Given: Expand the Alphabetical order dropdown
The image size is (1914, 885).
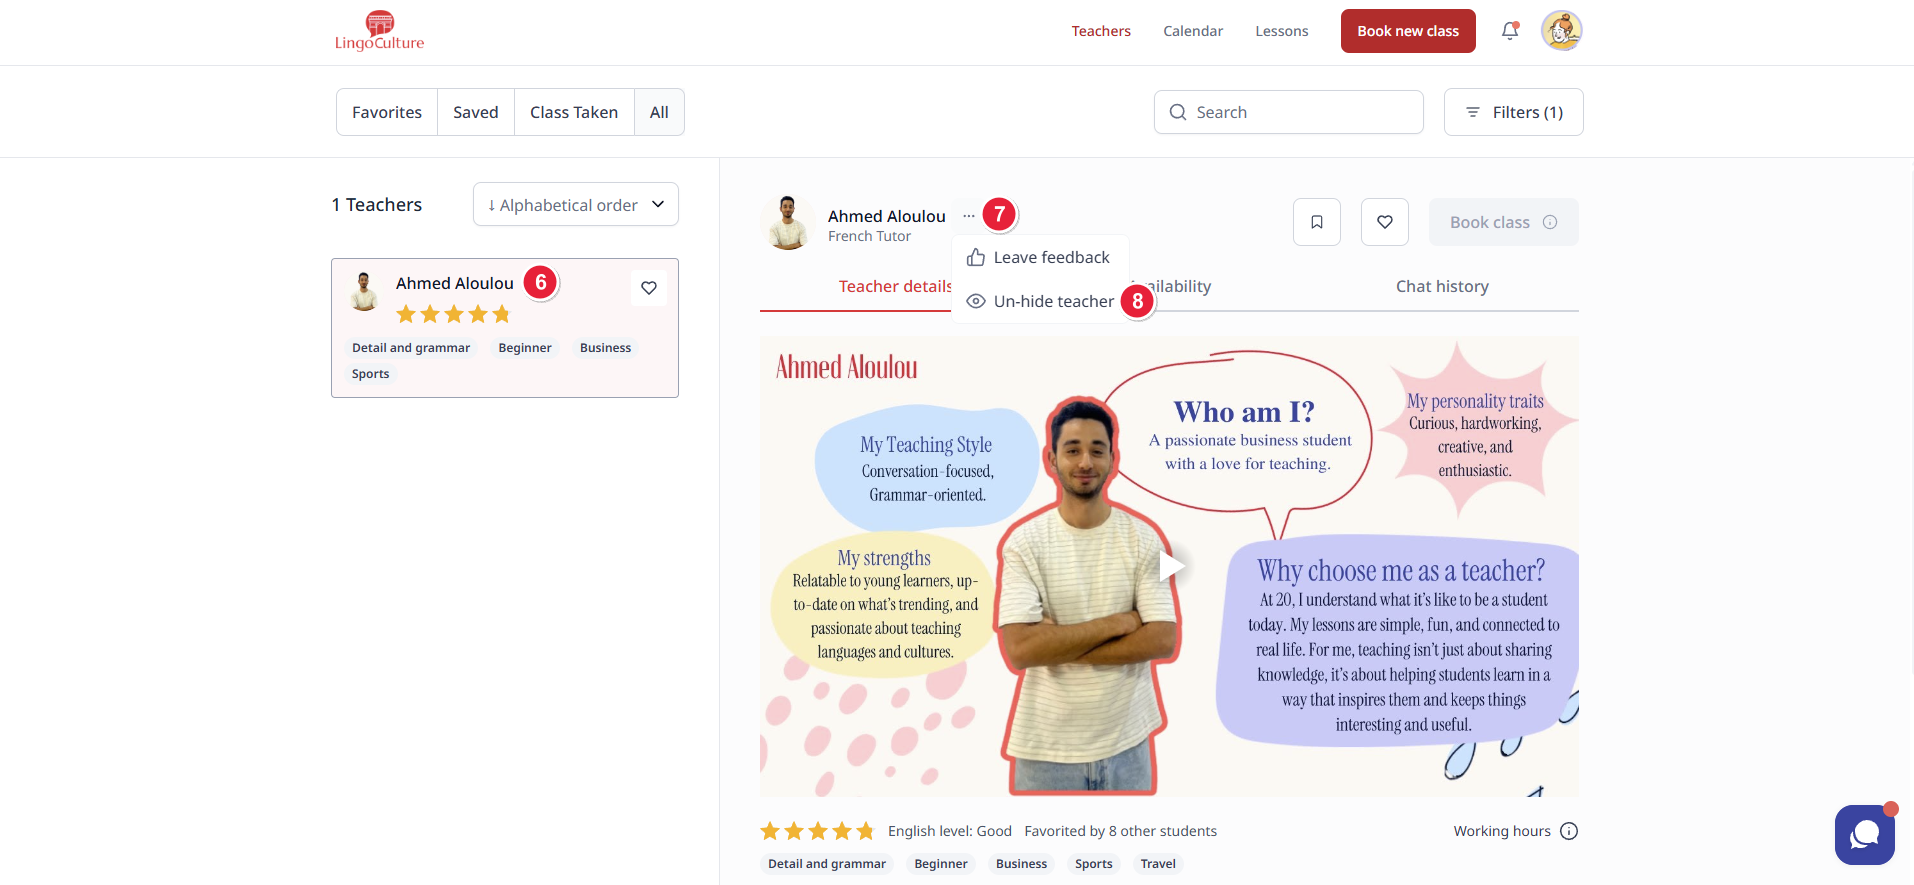Looking at the screenshot, I should (576, 205).
